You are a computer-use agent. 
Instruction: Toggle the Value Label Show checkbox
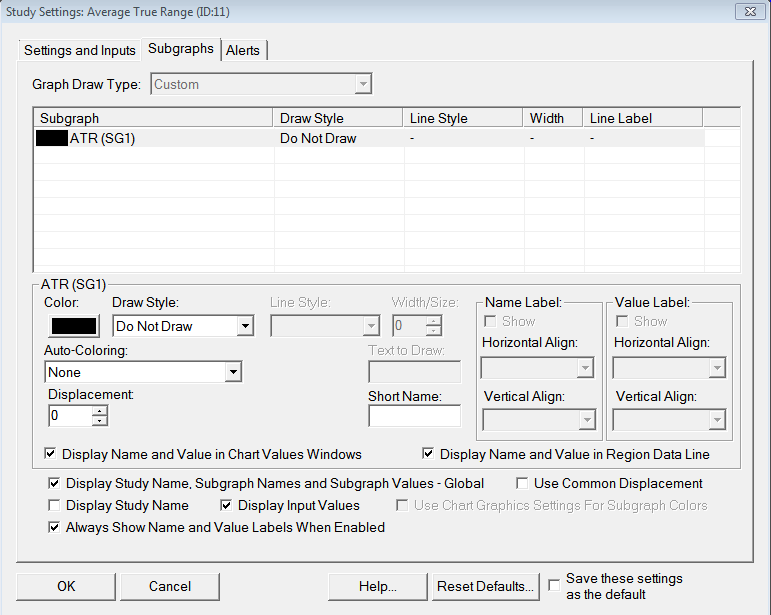[622, 321]
